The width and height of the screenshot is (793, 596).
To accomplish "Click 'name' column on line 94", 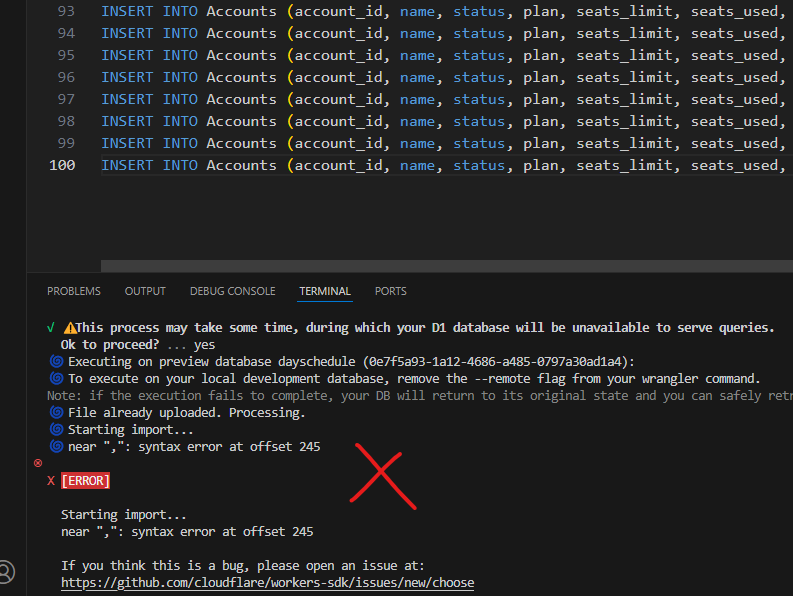I will [x=417, y=33].
